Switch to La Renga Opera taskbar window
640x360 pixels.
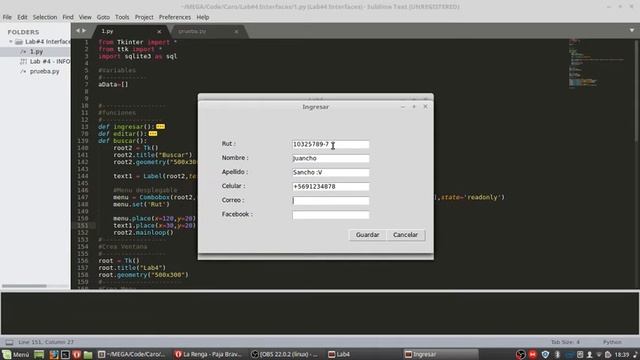tap(208, 354)
